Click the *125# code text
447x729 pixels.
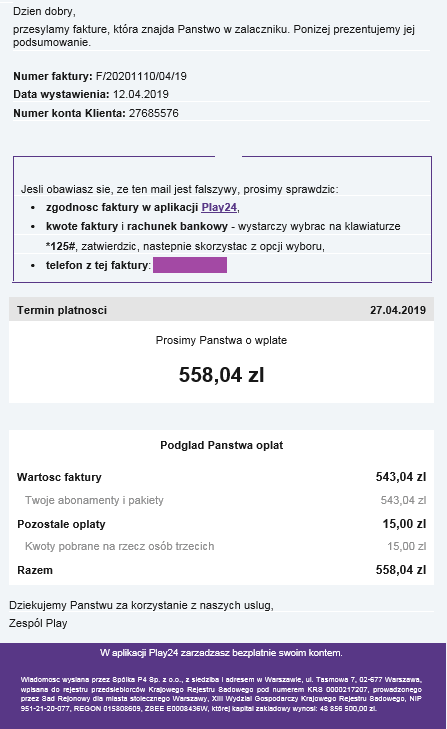pos(60,246)
